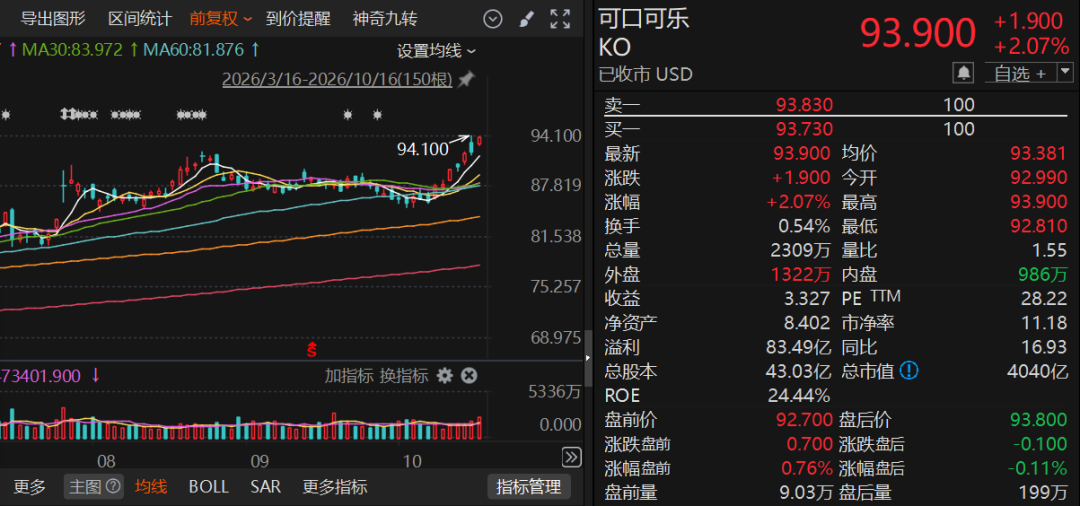
Task: Open the dropdown arrow beside 自选
Action: pyautogui.click(x=1066, y=72)
